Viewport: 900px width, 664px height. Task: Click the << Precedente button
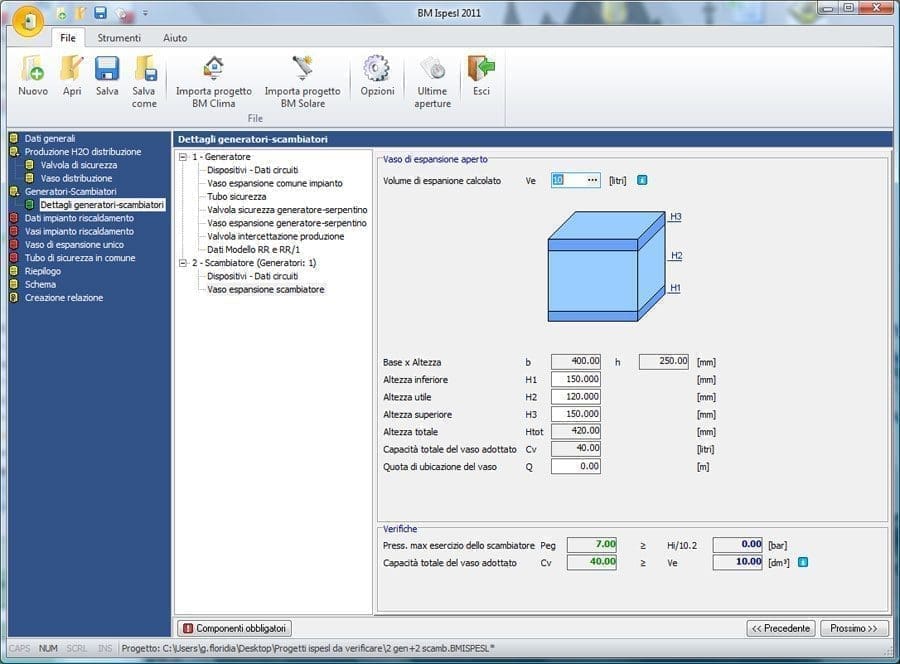[x=780, y=628]
